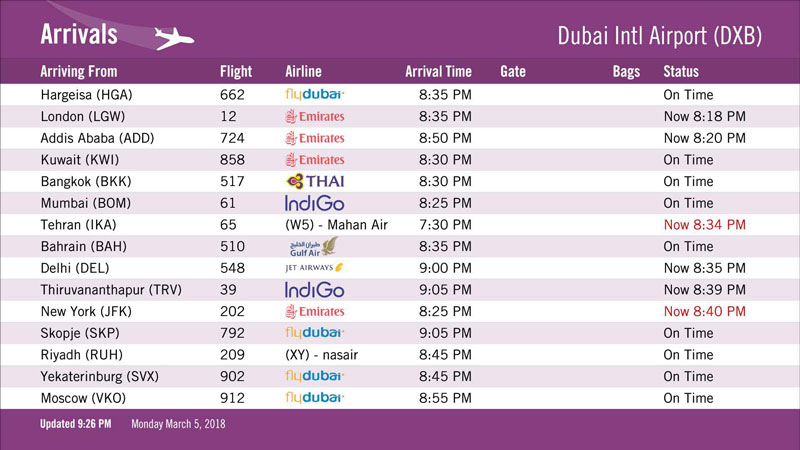The width and height of the screenshot is (800, 450).
Task: Select the Status column header
Action: (681, 71)
